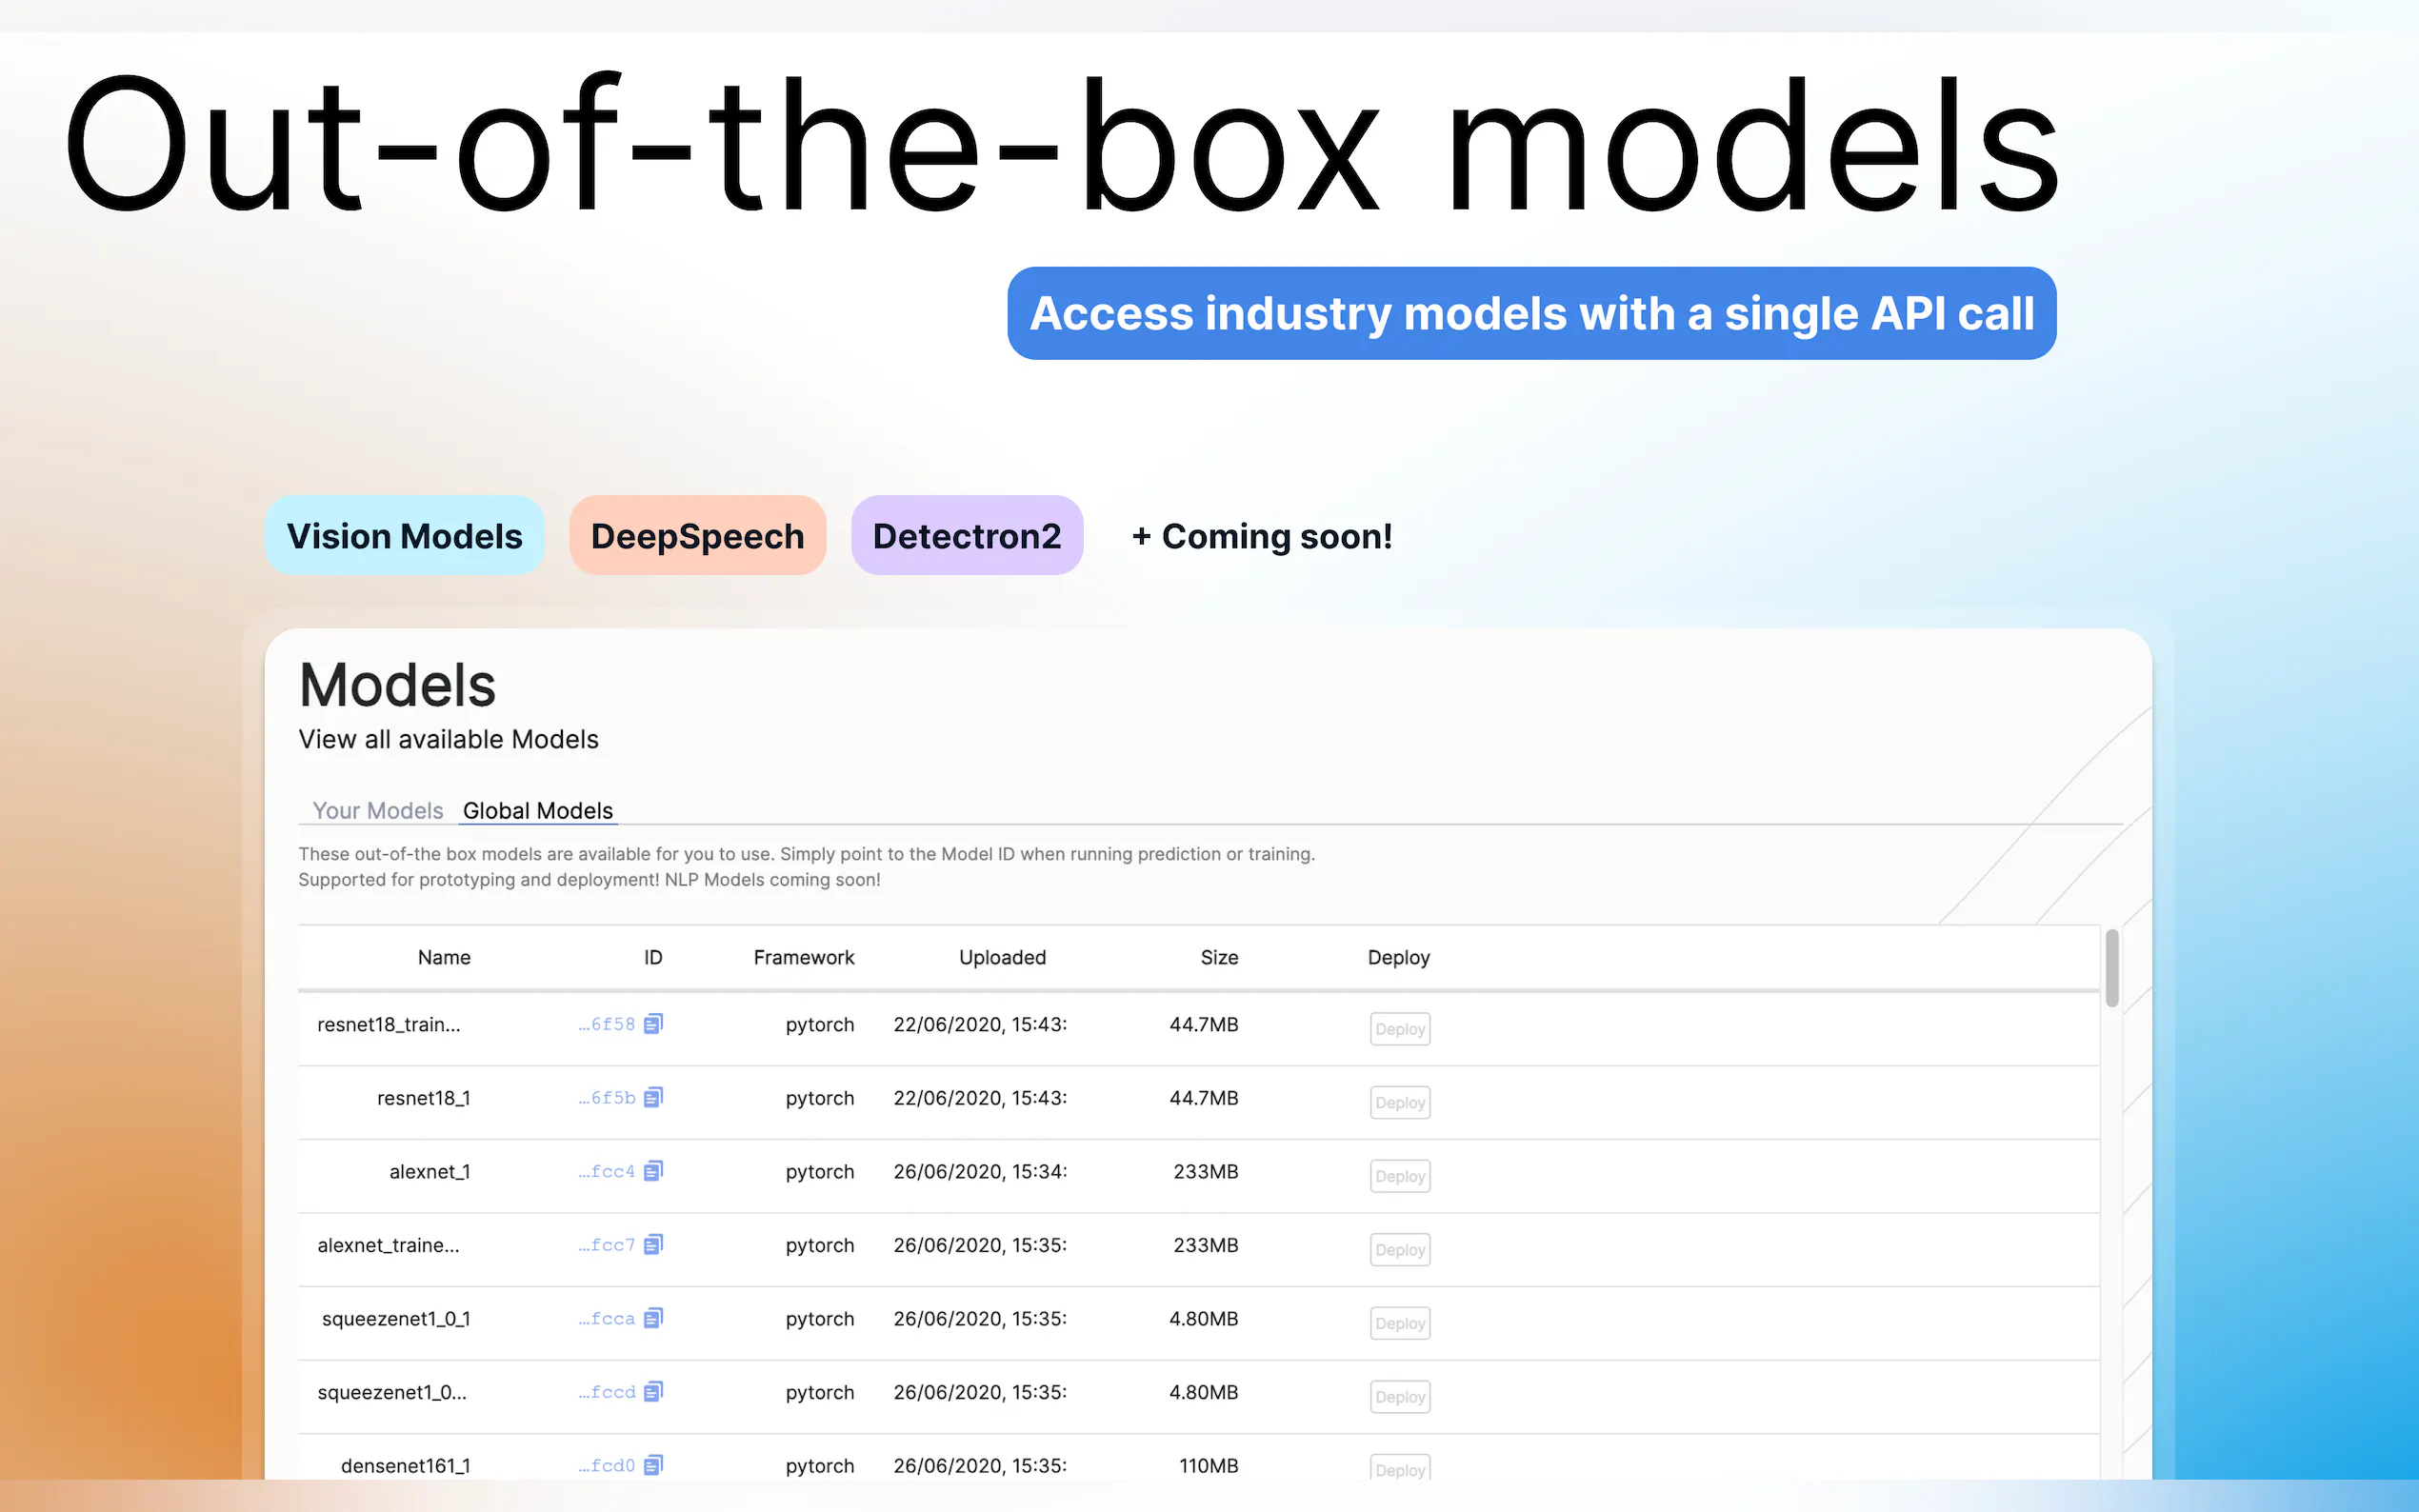This screenshot has height=1512, width=2419.
Task: Click the Detectron2 tag
Action: tap(966, 536)
